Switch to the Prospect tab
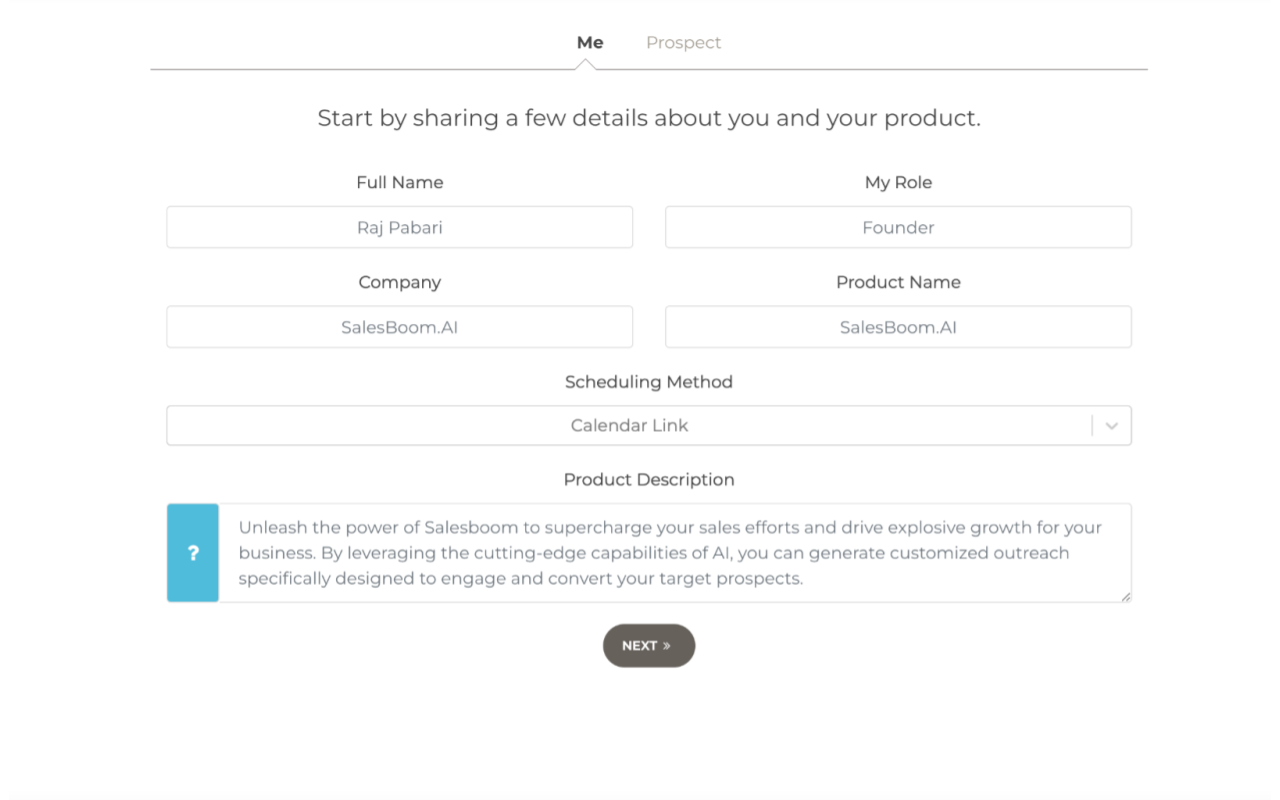 (x=683, y=42)
